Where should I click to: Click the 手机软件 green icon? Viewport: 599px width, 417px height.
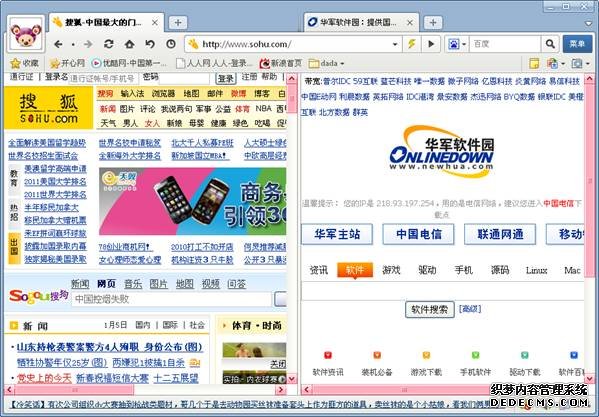coord(475,356)
